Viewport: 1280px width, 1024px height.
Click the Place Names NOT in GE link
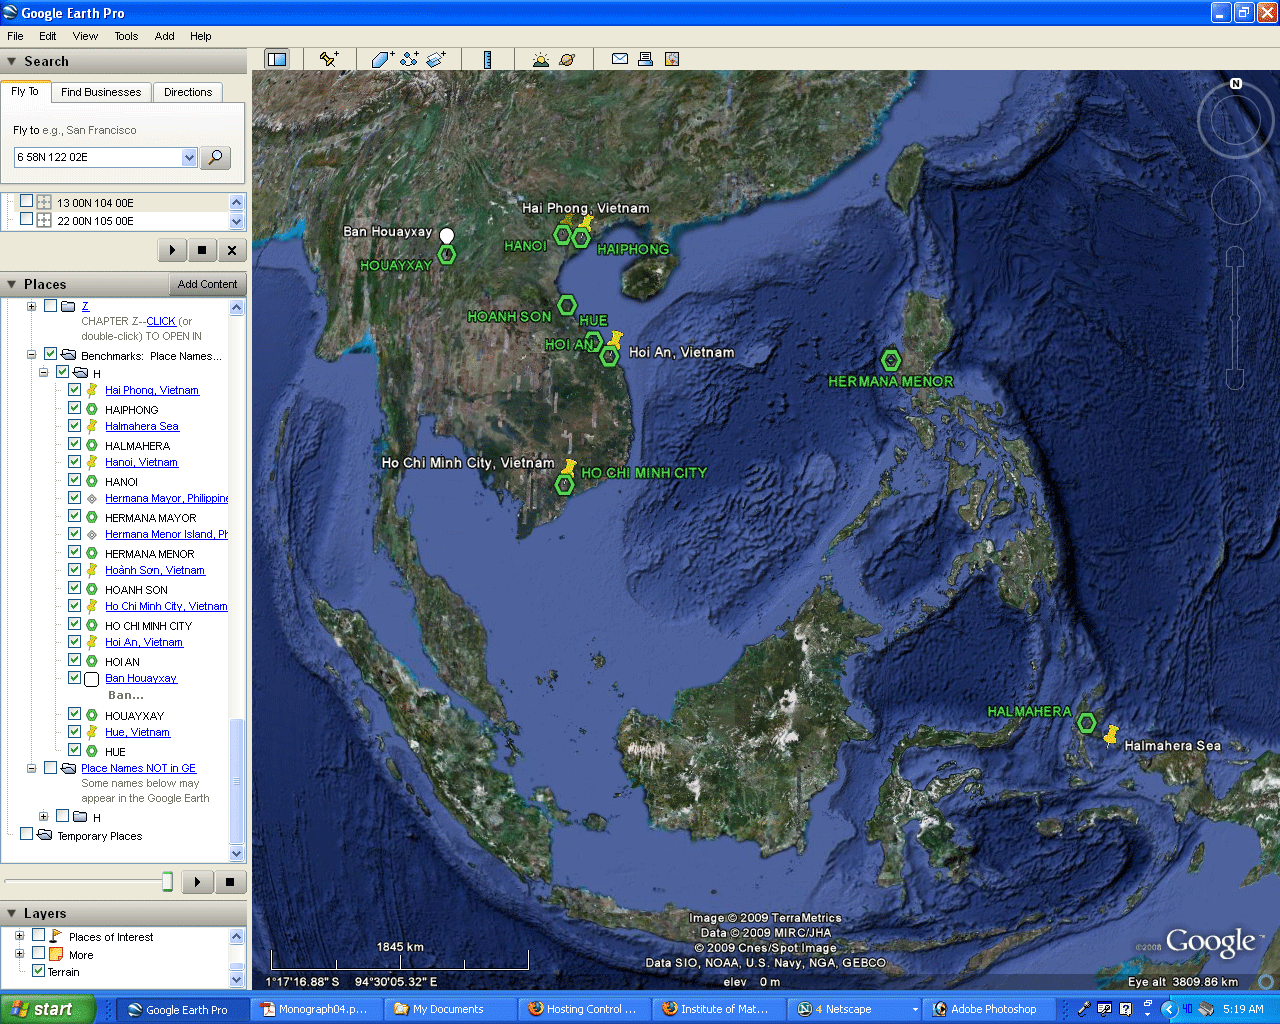point(138,768)
